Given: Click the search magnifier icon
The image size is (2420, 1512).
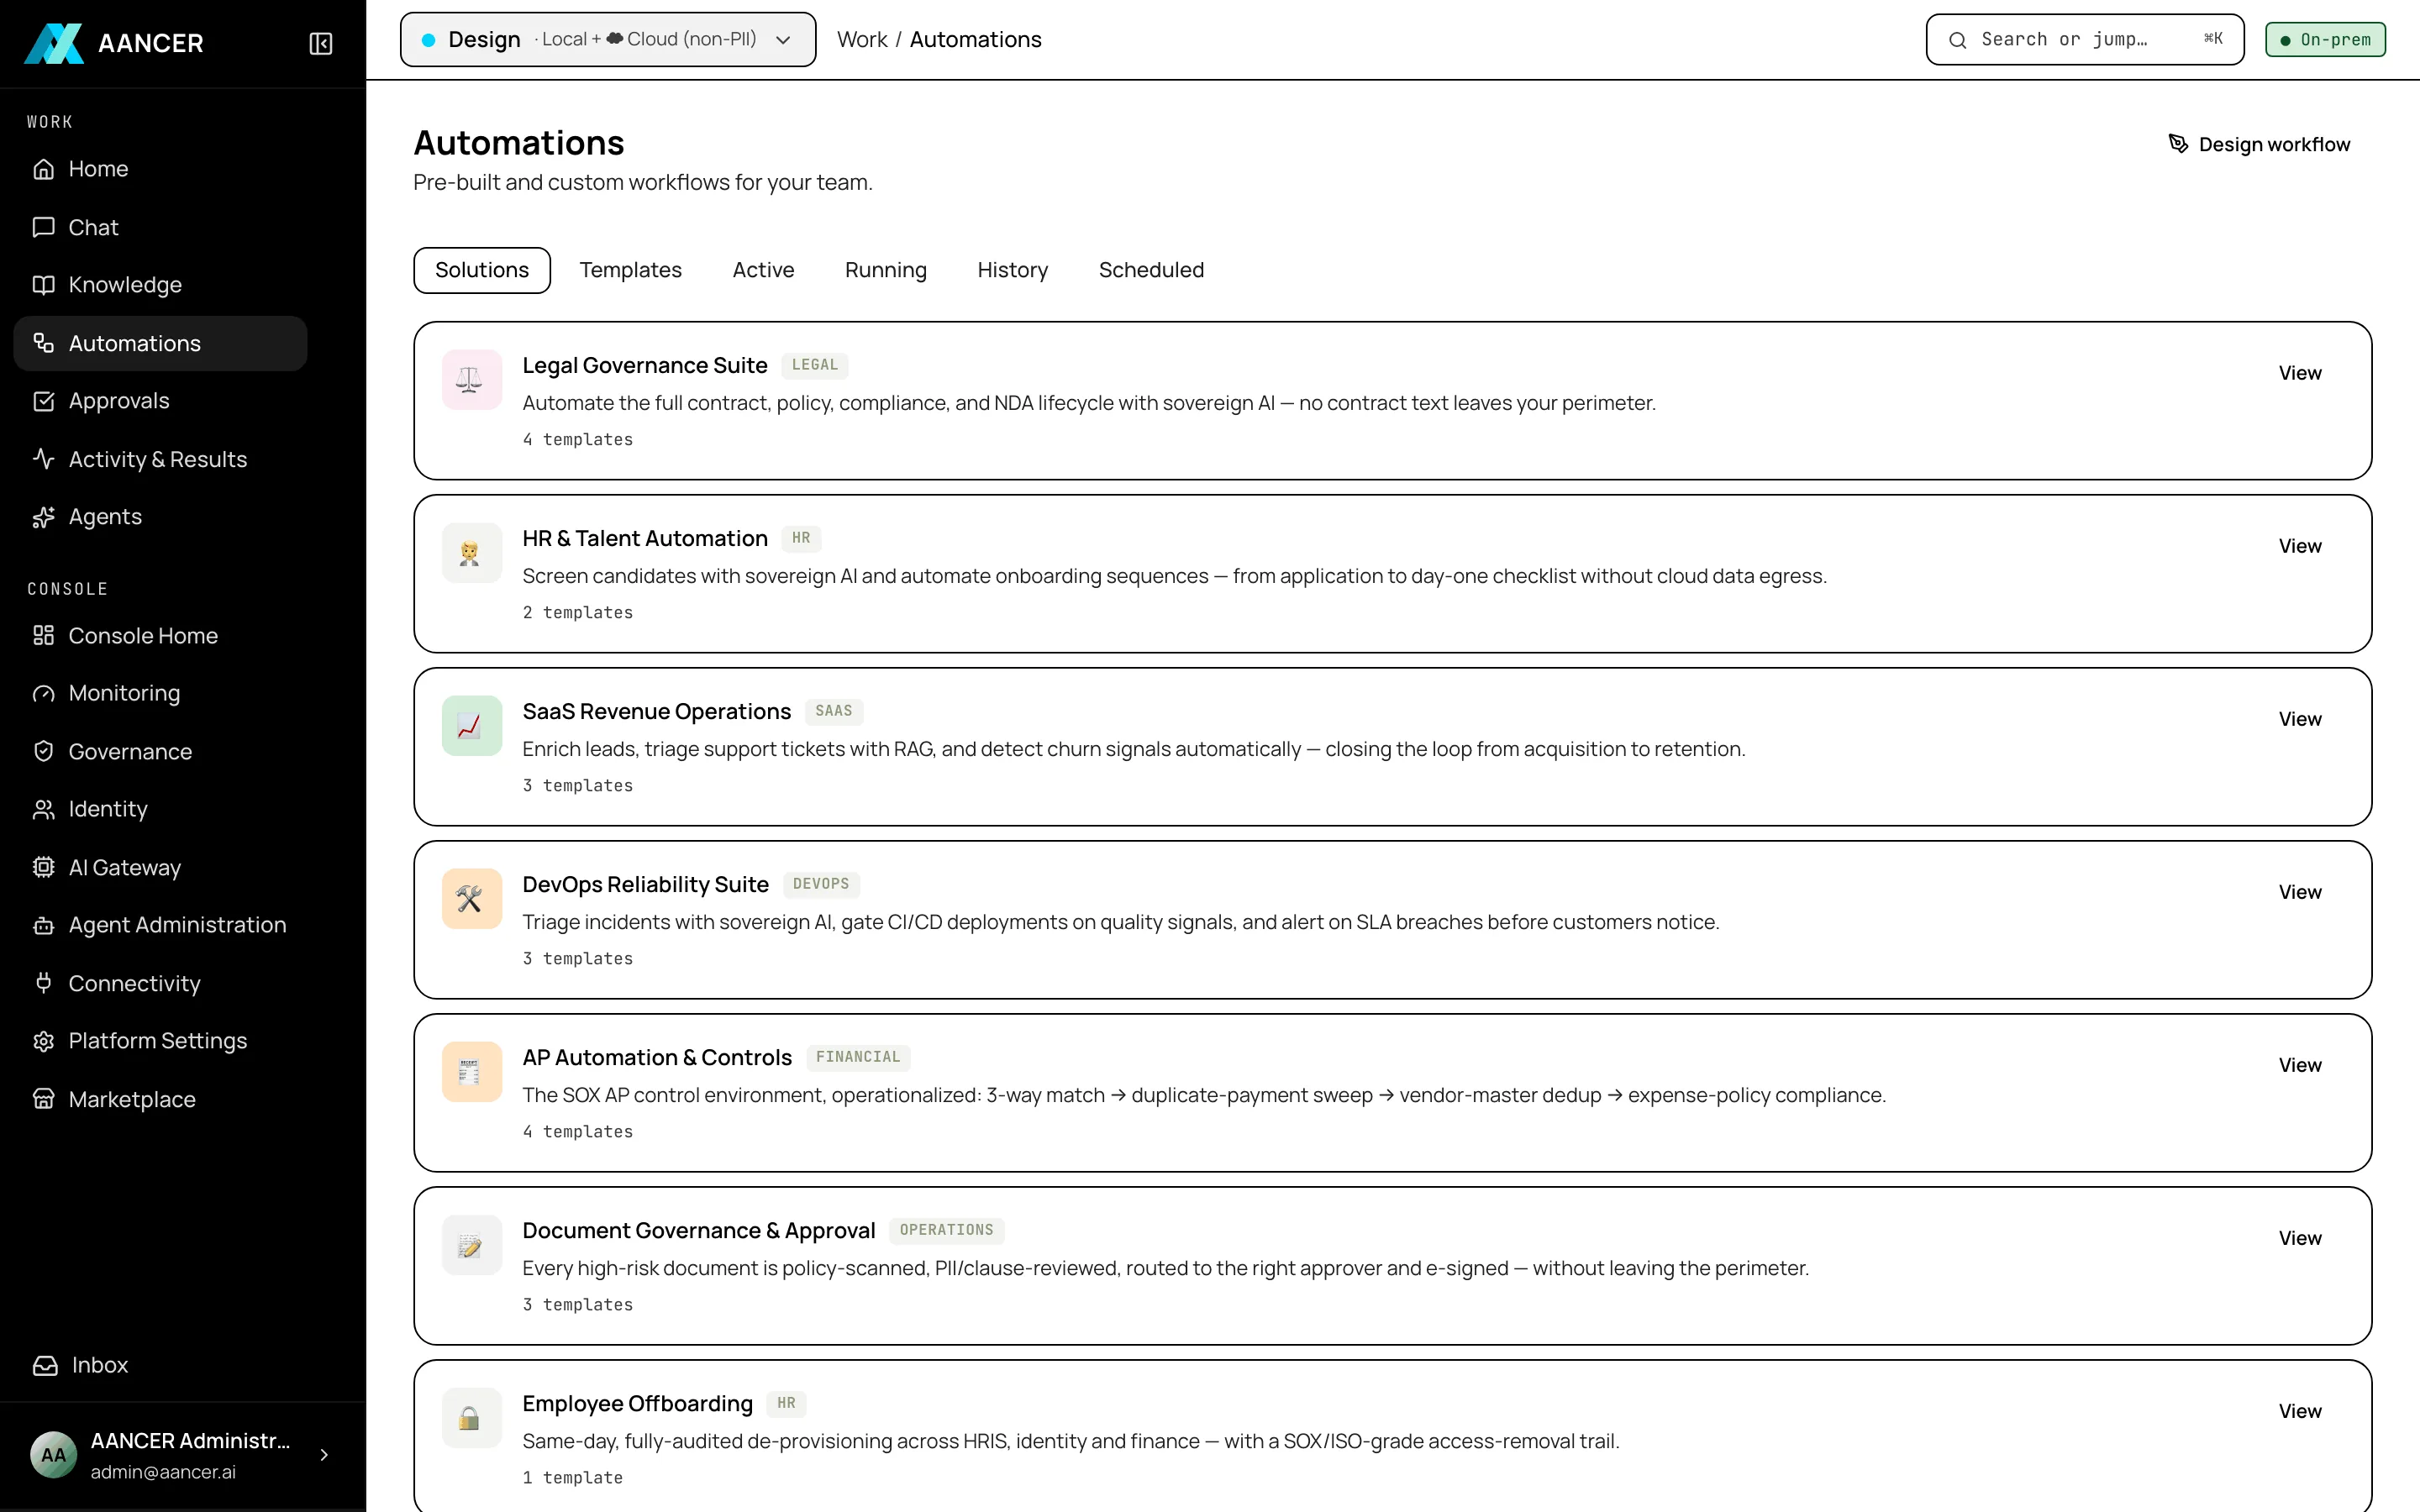Looking at the screenshot, I should [1958, 40].
